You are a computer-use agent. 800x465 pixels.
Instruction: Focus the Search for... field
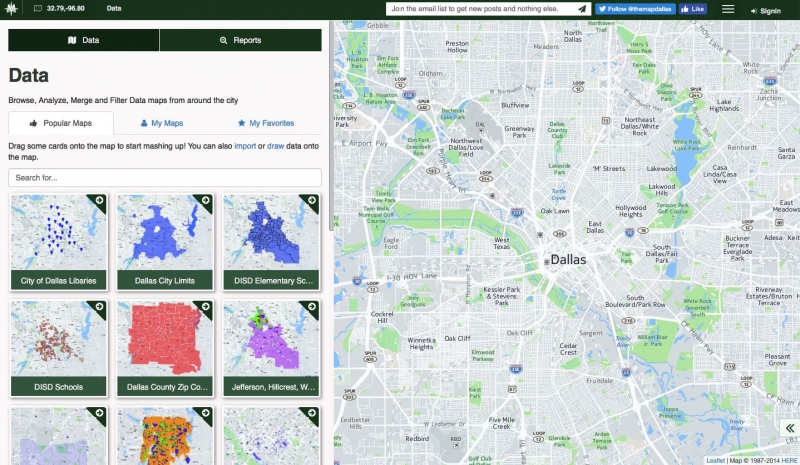[x=165, y=178]
